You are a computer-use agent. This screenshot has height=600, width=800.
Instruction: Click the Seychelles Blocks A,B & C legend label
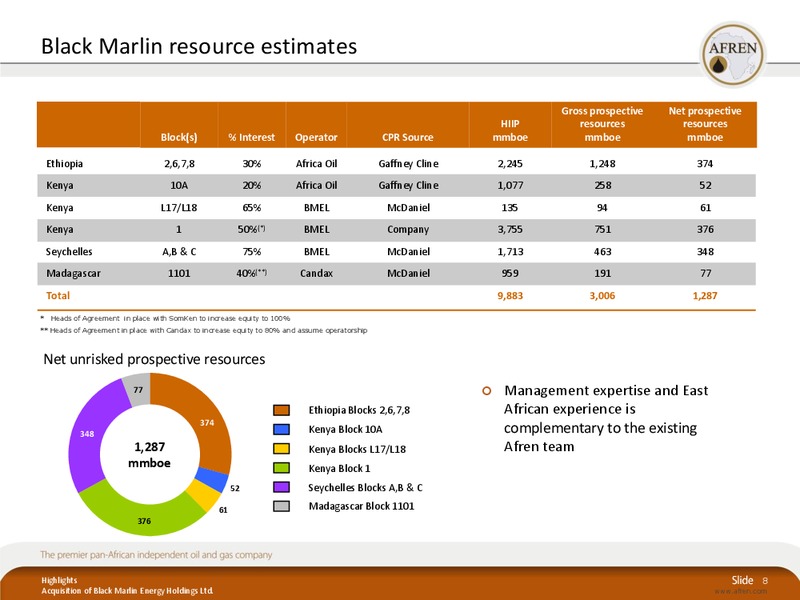365,487
